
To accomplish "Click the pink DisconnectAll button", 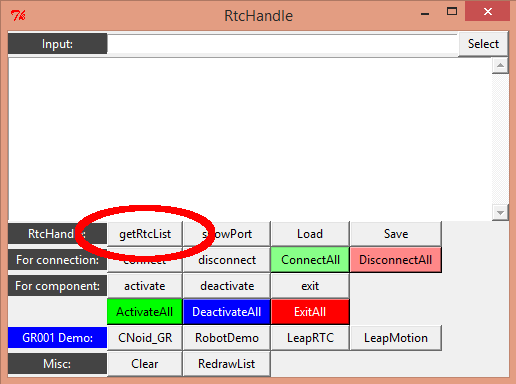I will click(396, 260).
